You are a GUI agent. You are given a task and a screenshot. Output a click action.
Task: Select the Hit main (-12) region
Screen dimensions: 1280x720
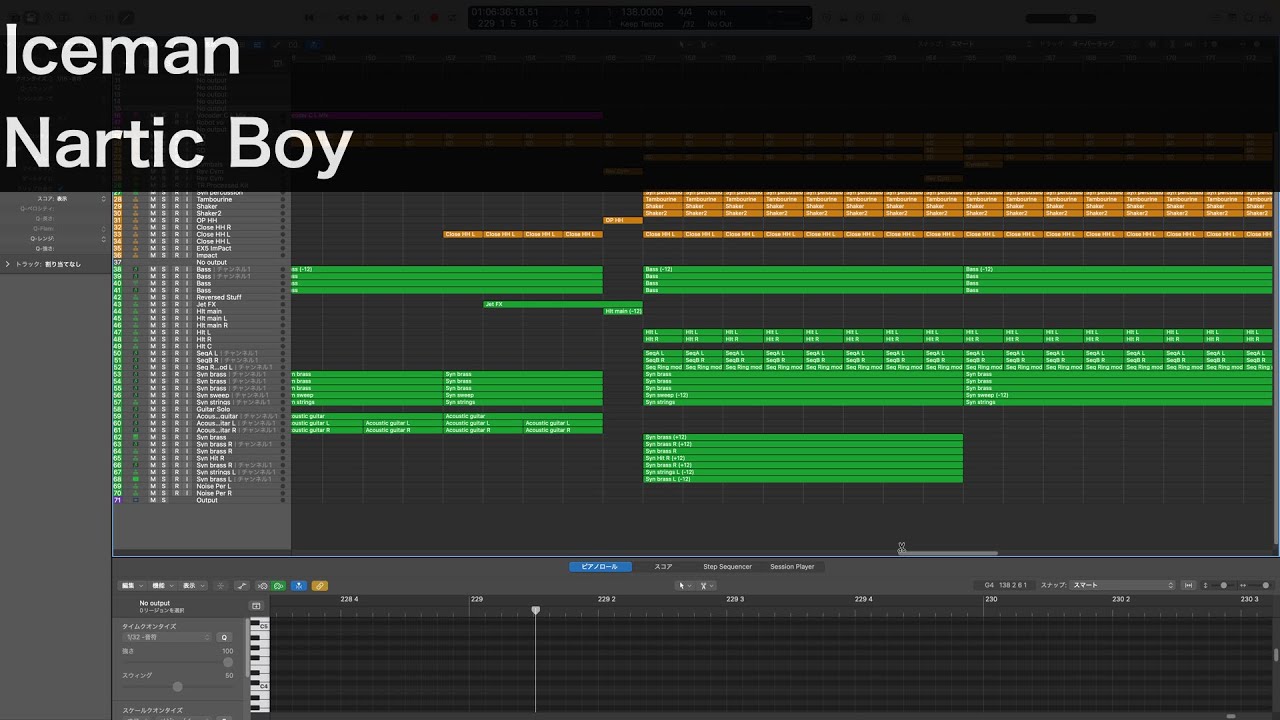[x=622, y=311]
